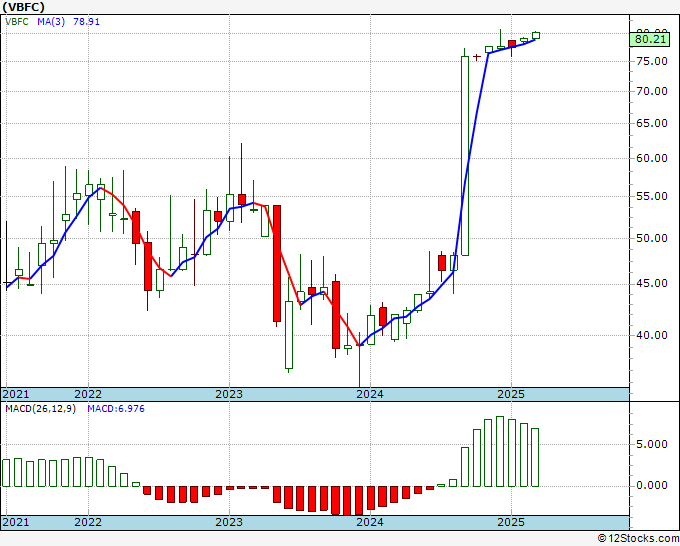Click the 50.00 price axis label

tap(652, 238)
